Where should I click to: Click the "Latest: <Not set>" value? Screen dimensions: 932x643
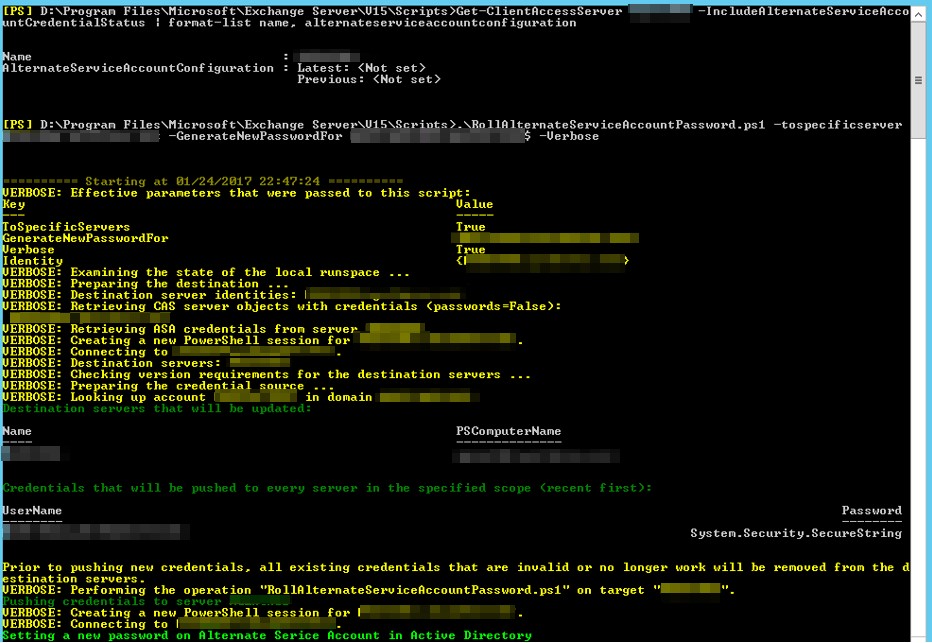(368, 68)
